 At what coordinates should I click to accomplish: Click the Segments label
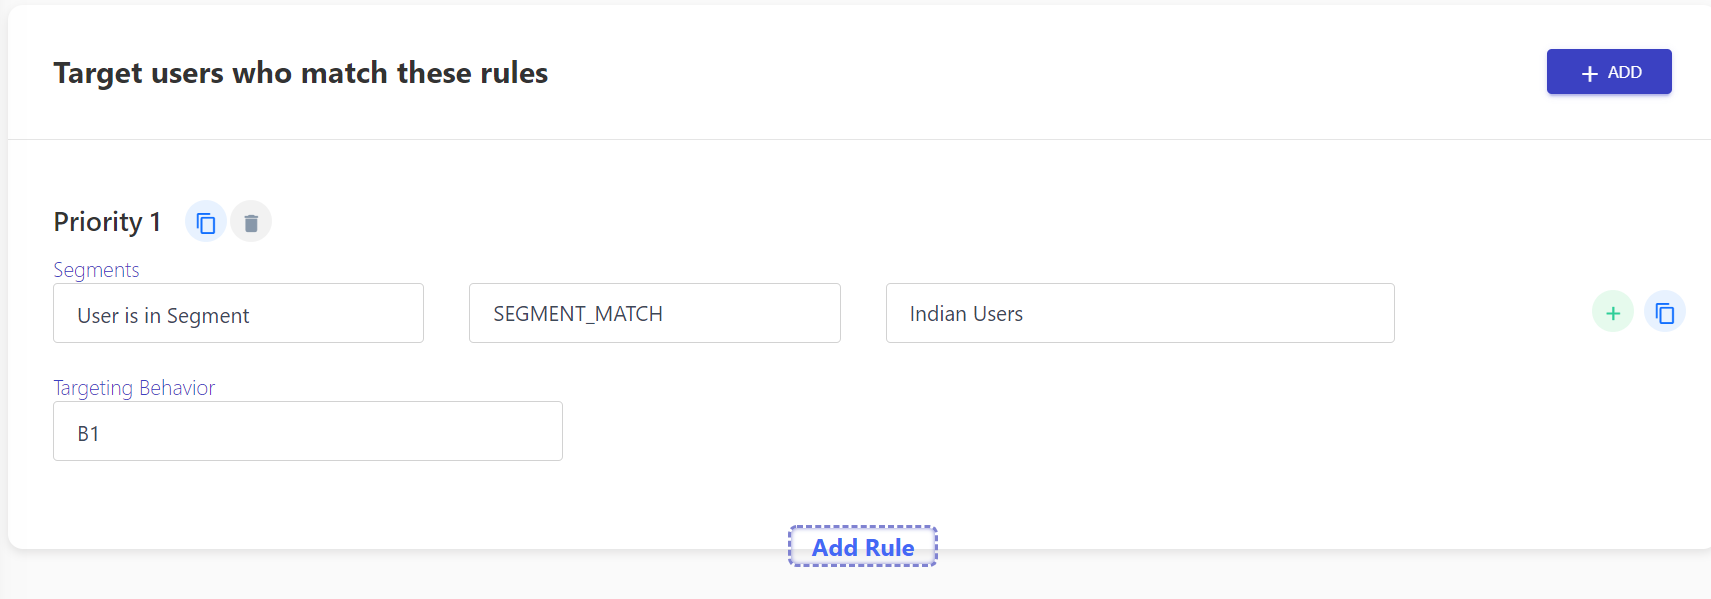96,270
